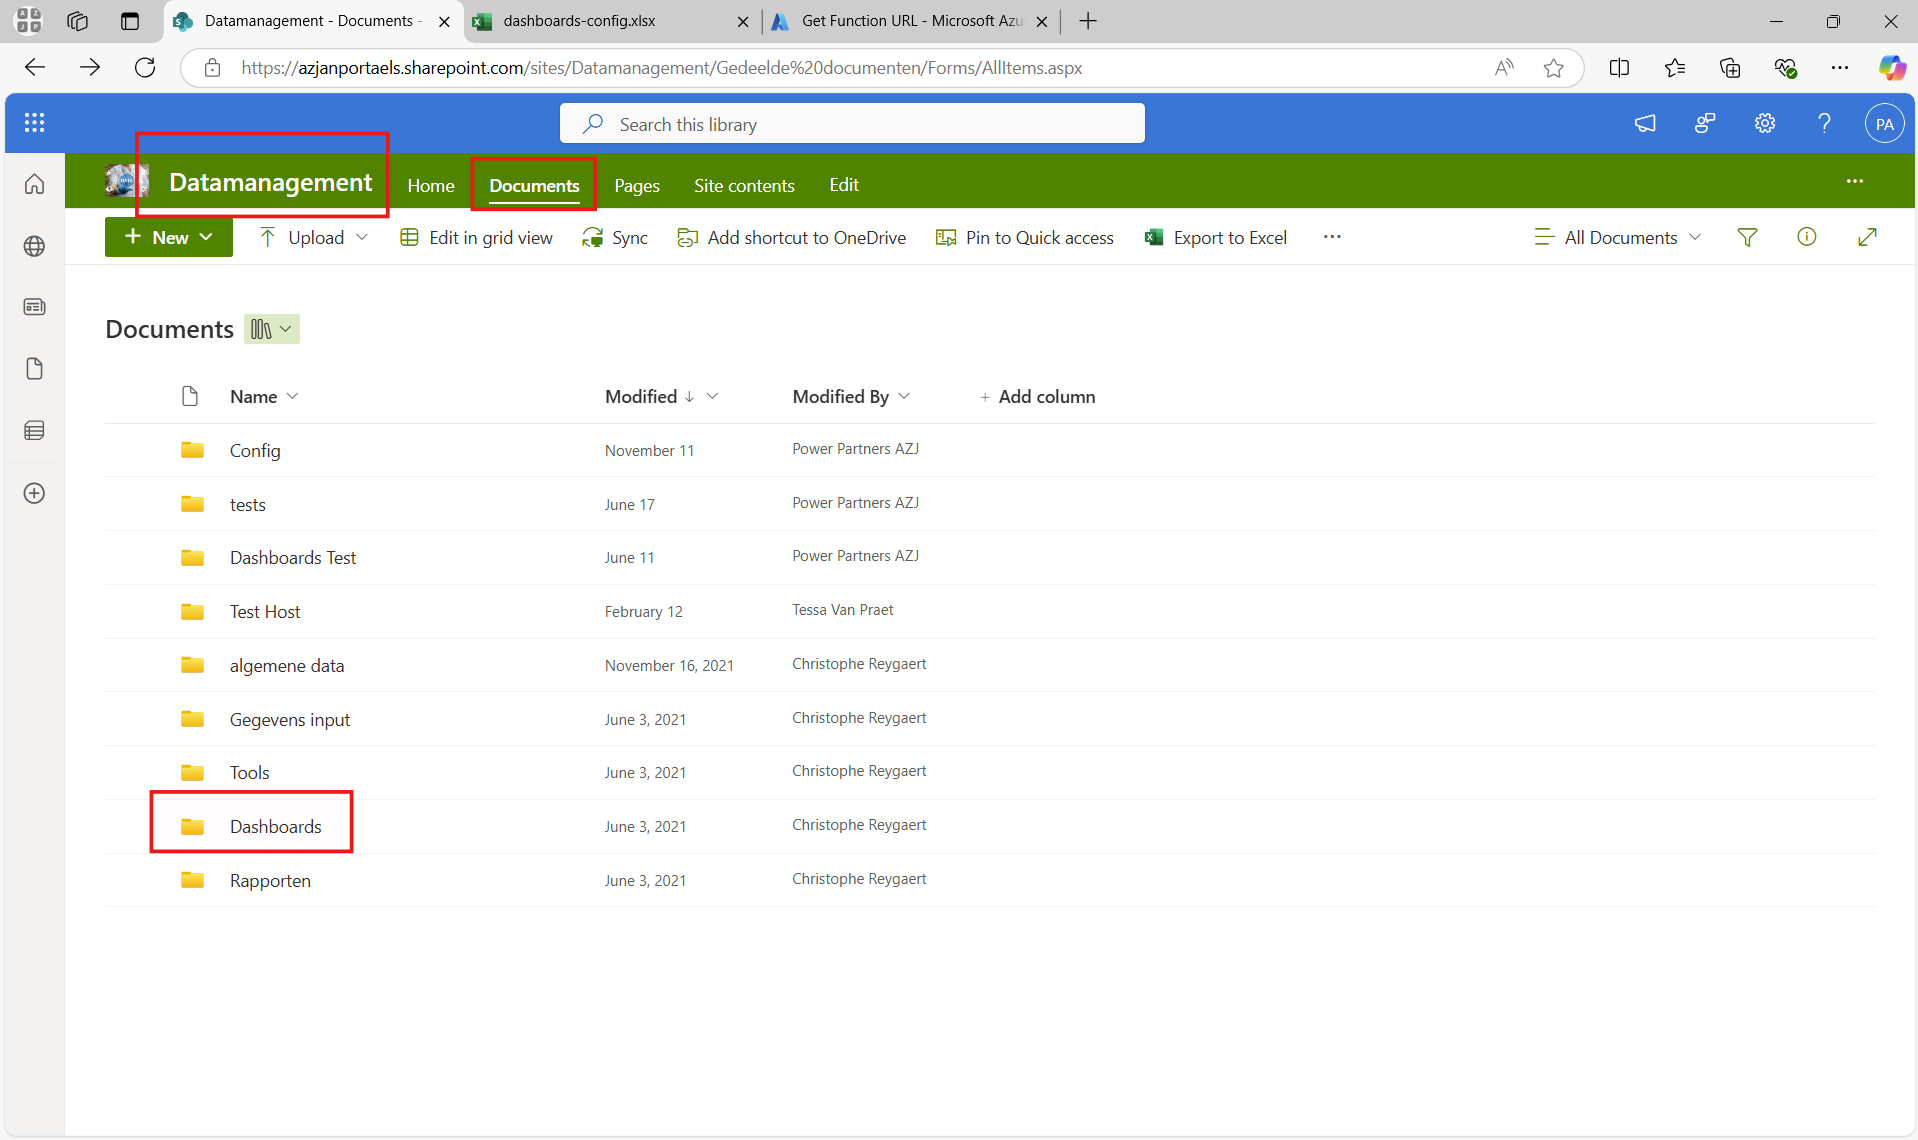Open the SharePoint Home rail icon
This screenshot has height=1140, width=1918.
[x=35, y=184]
